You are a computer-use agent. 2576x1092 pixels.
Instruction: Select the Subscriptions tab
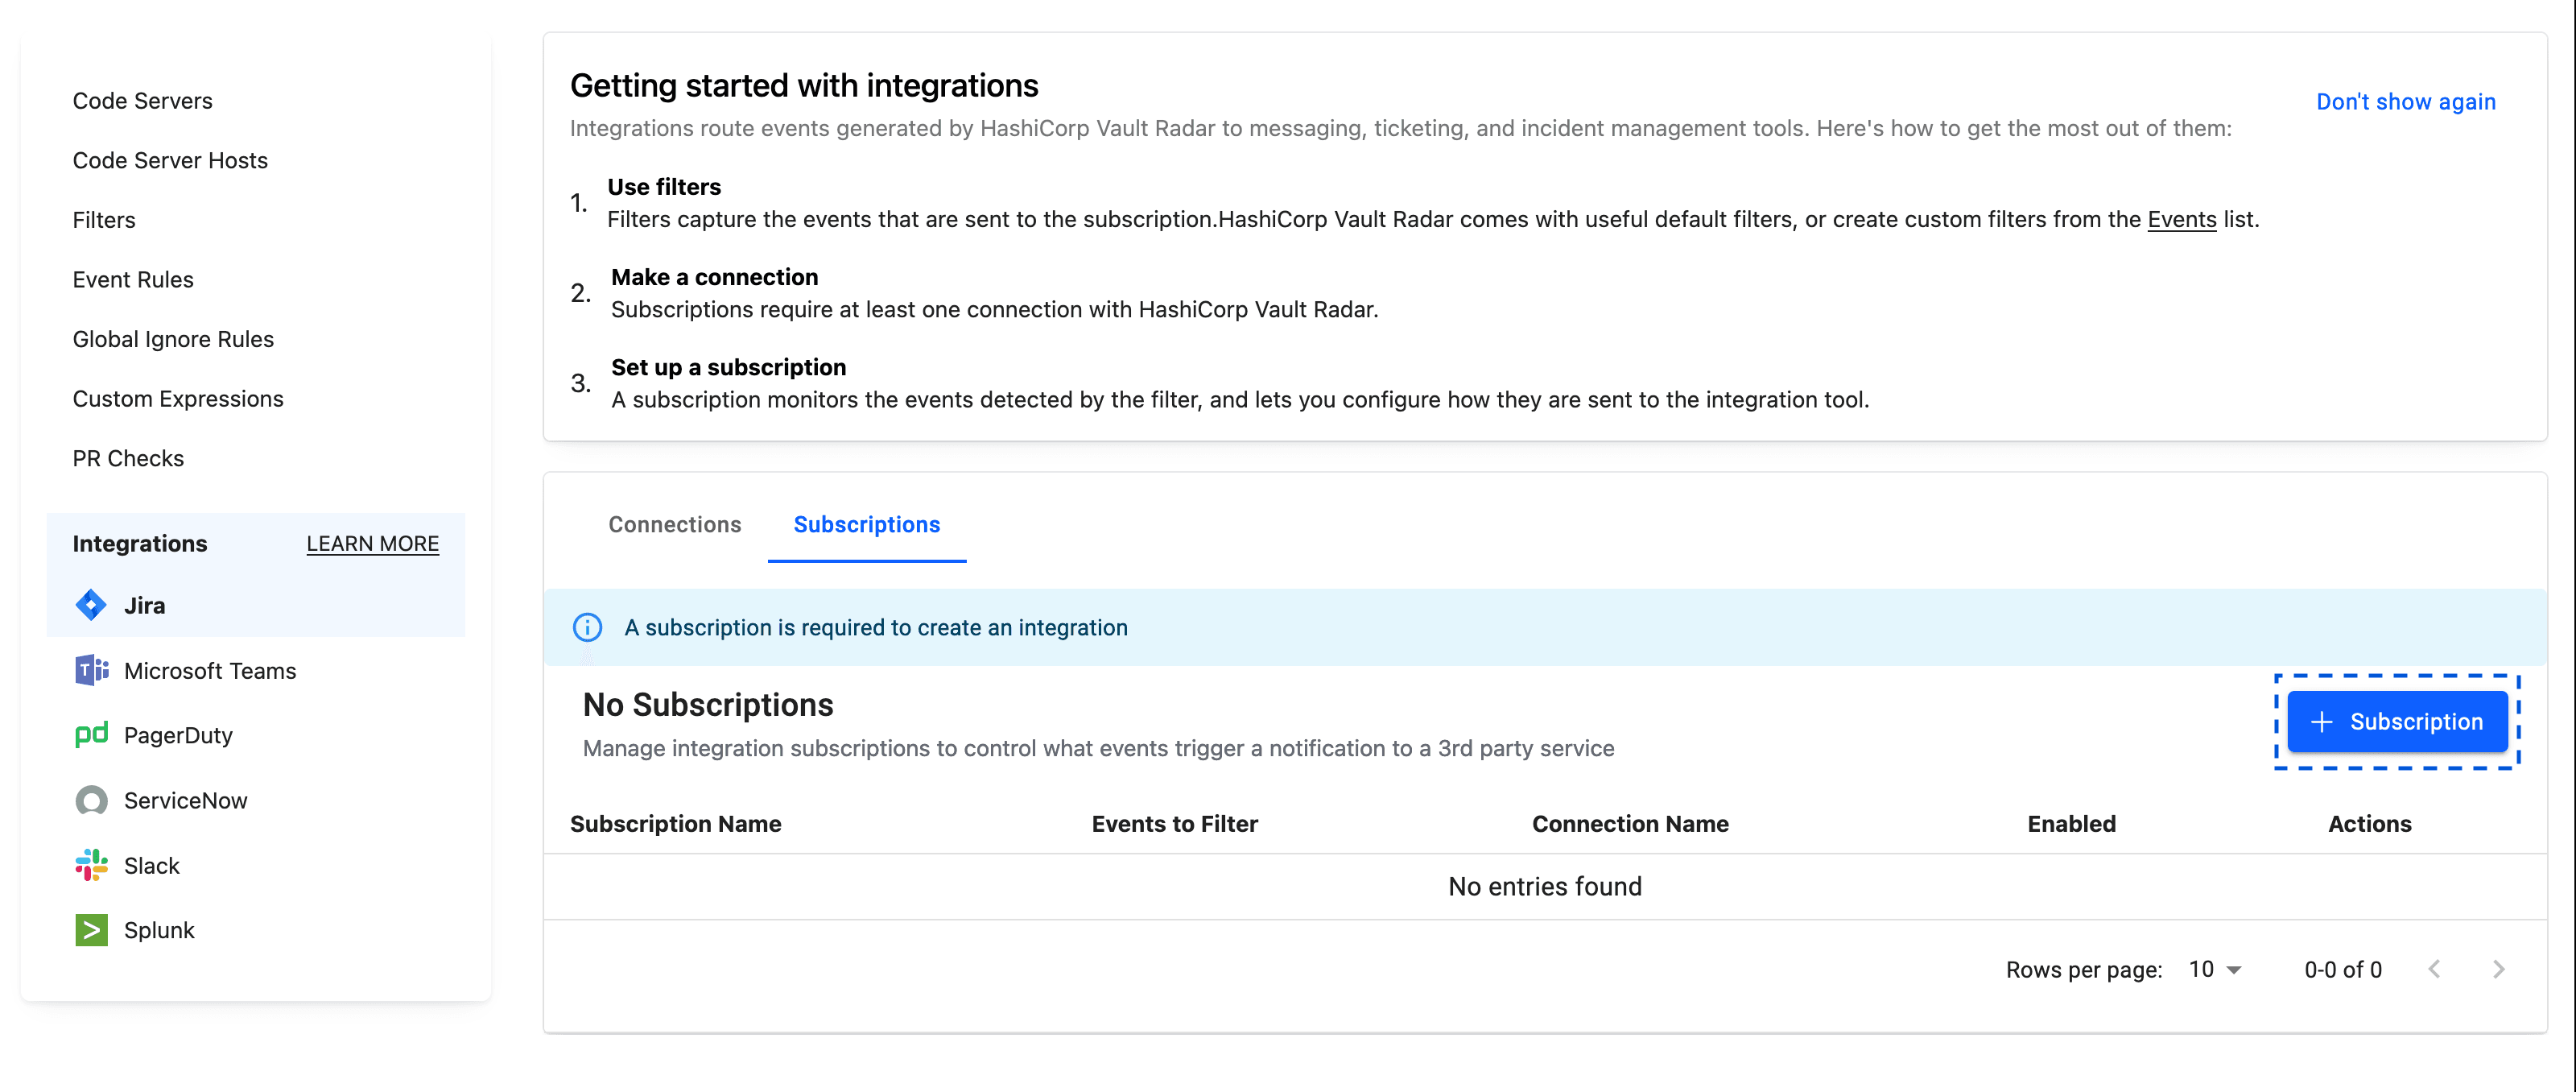tap(868, 524)
